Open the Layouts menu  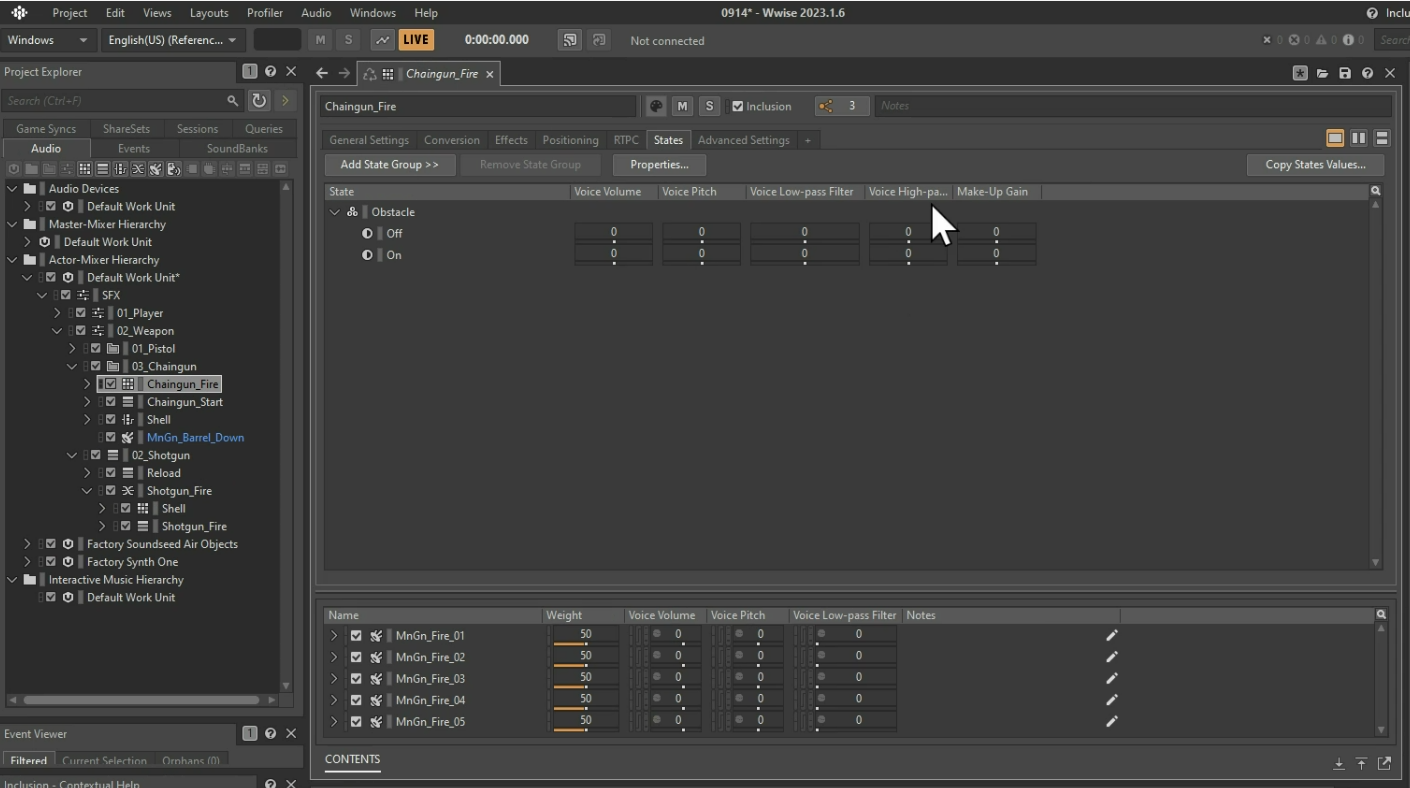pos(209,13)
